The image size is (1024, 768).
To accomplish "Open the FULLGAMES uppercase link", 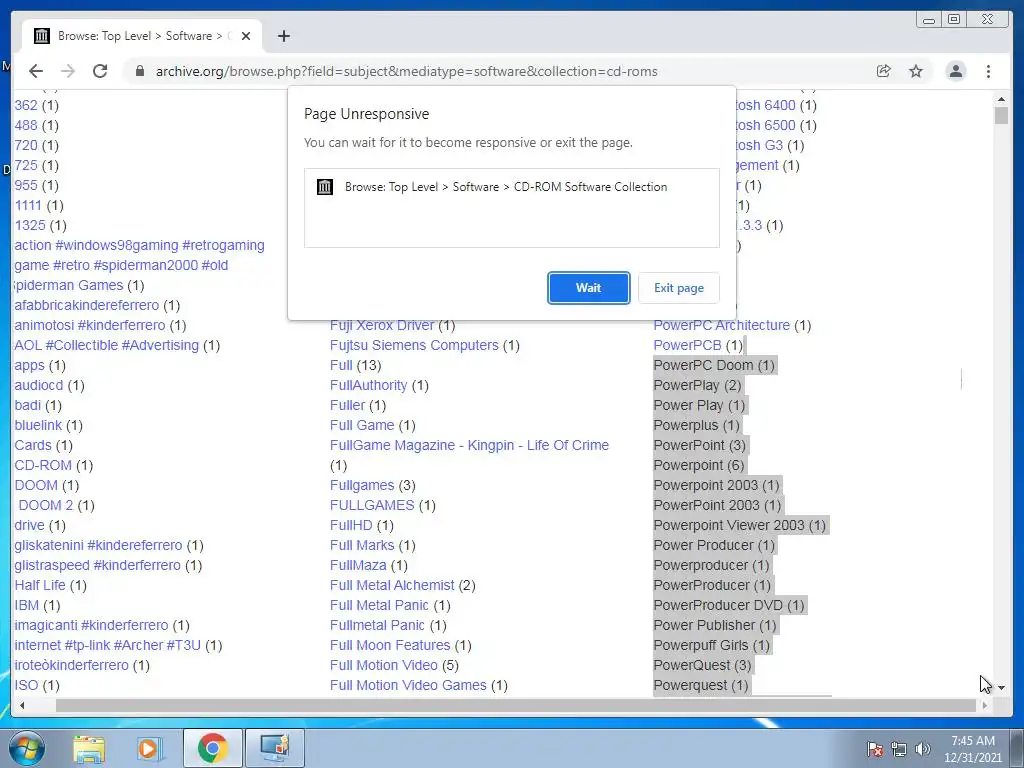I will point(372,505).
